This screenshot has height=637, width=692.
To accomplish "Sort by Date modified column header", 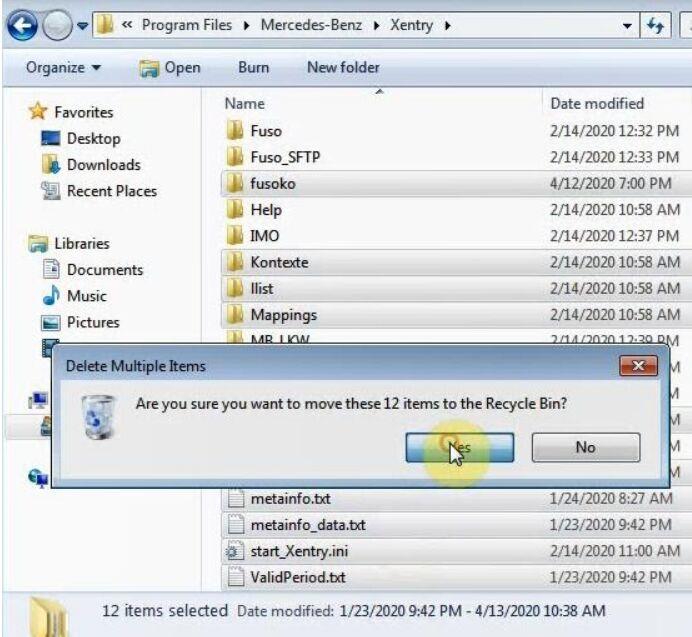I will coord(597,104).
